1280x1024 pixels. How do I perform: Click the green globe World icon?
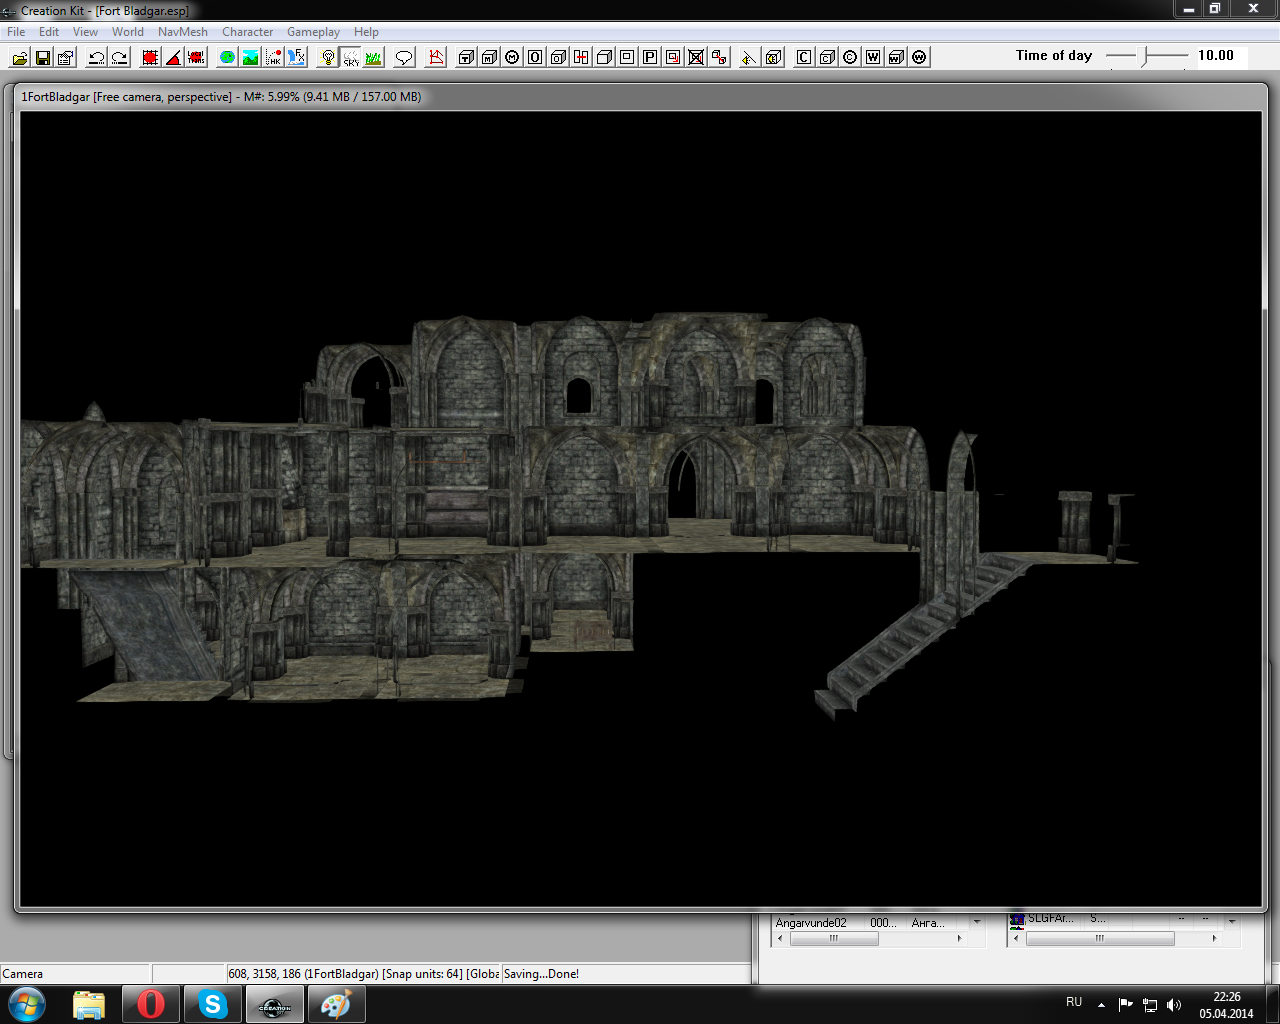click(228, 57)
